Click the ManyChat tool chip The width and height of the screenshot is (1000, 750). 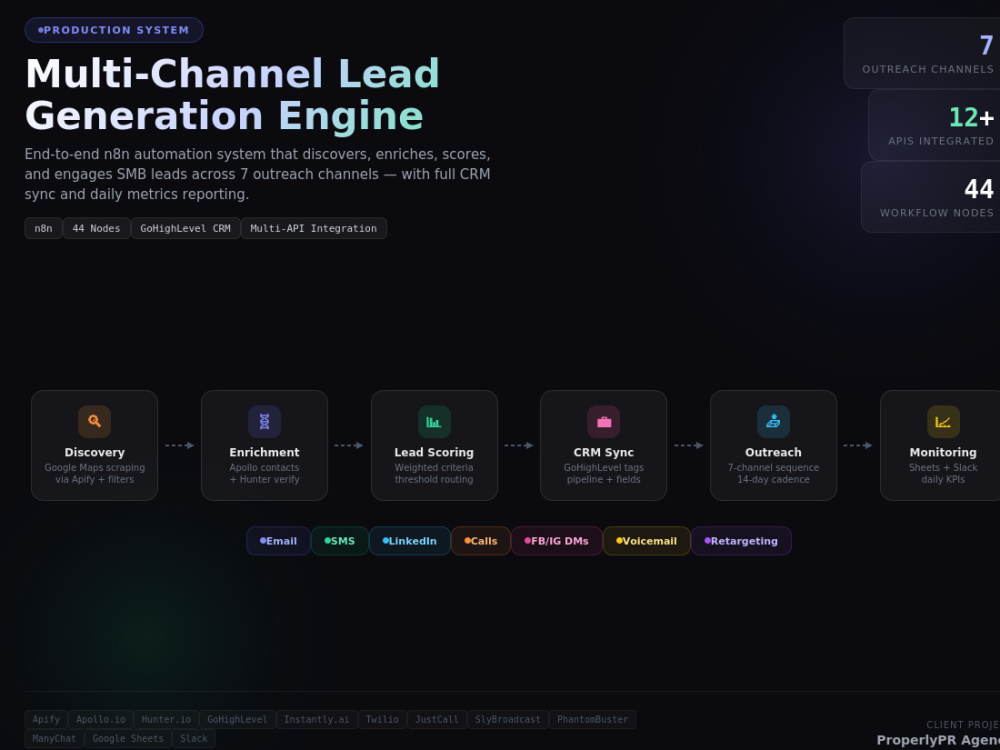click(54, 739)
